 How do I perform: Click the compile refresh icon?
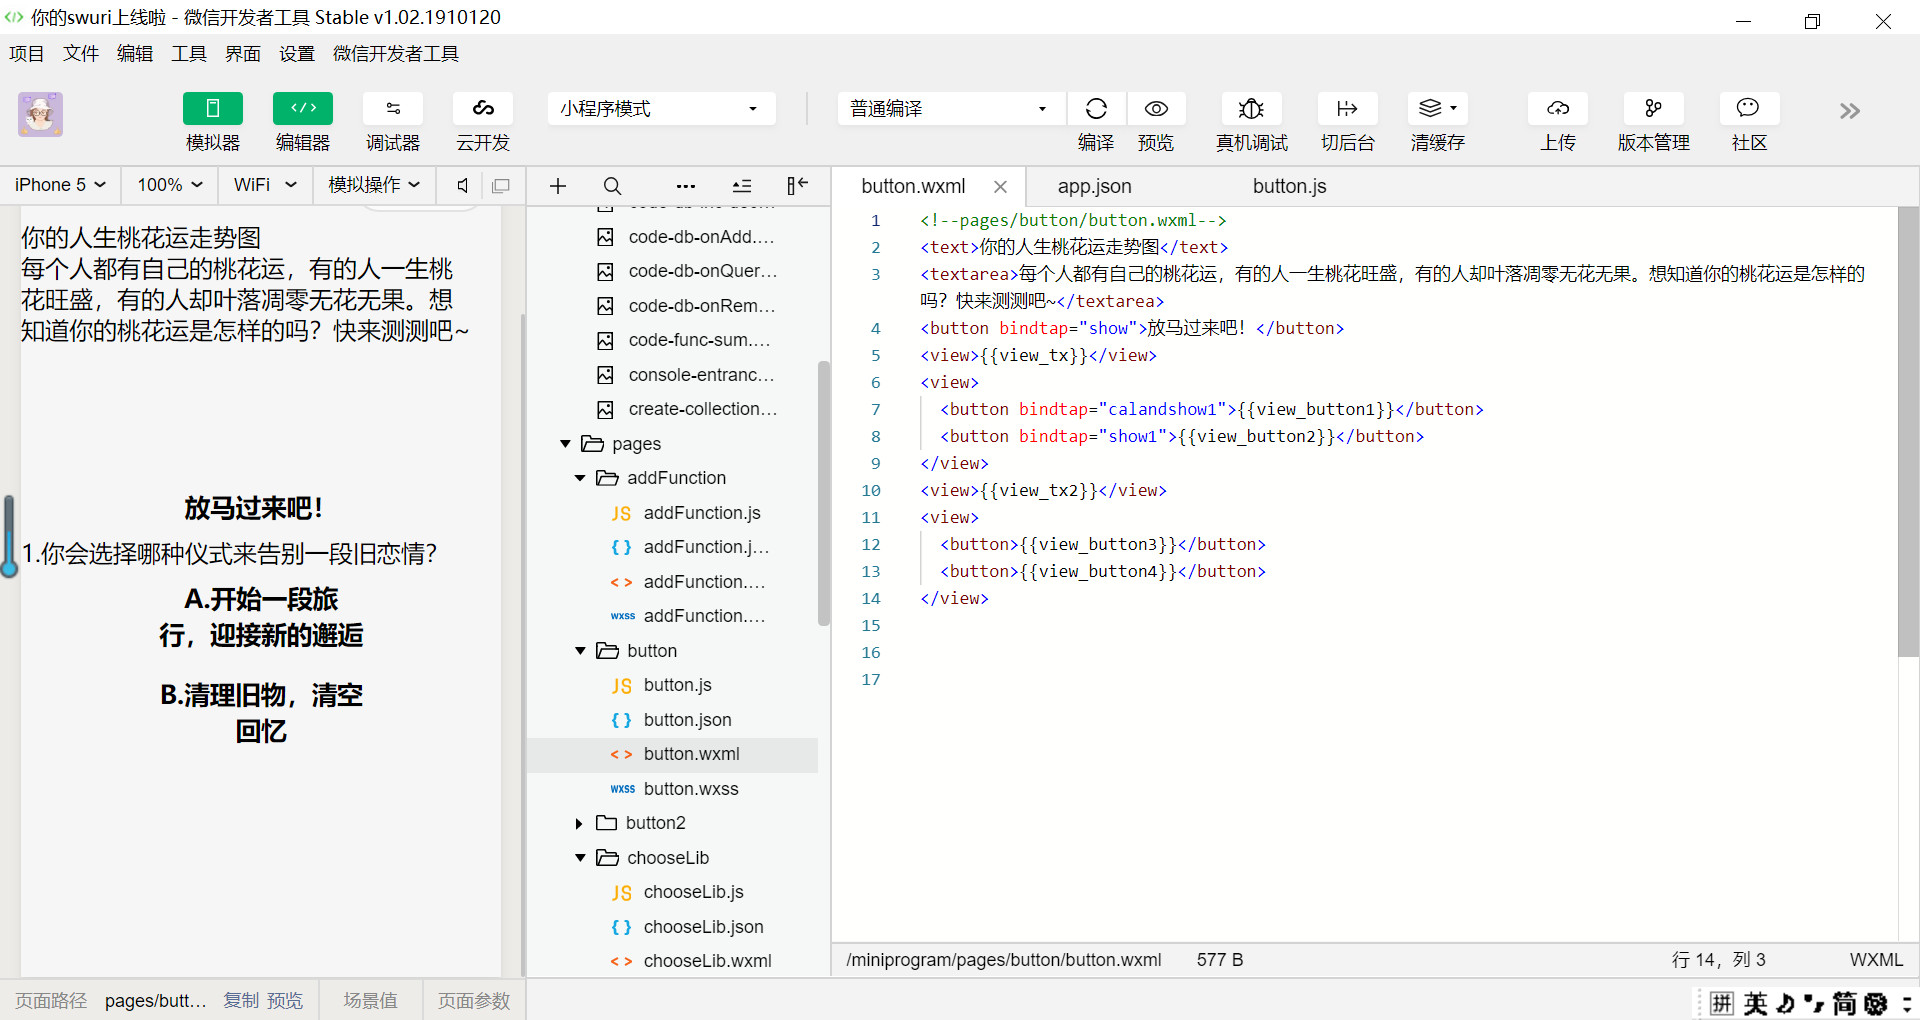[x=1096, y=109]
